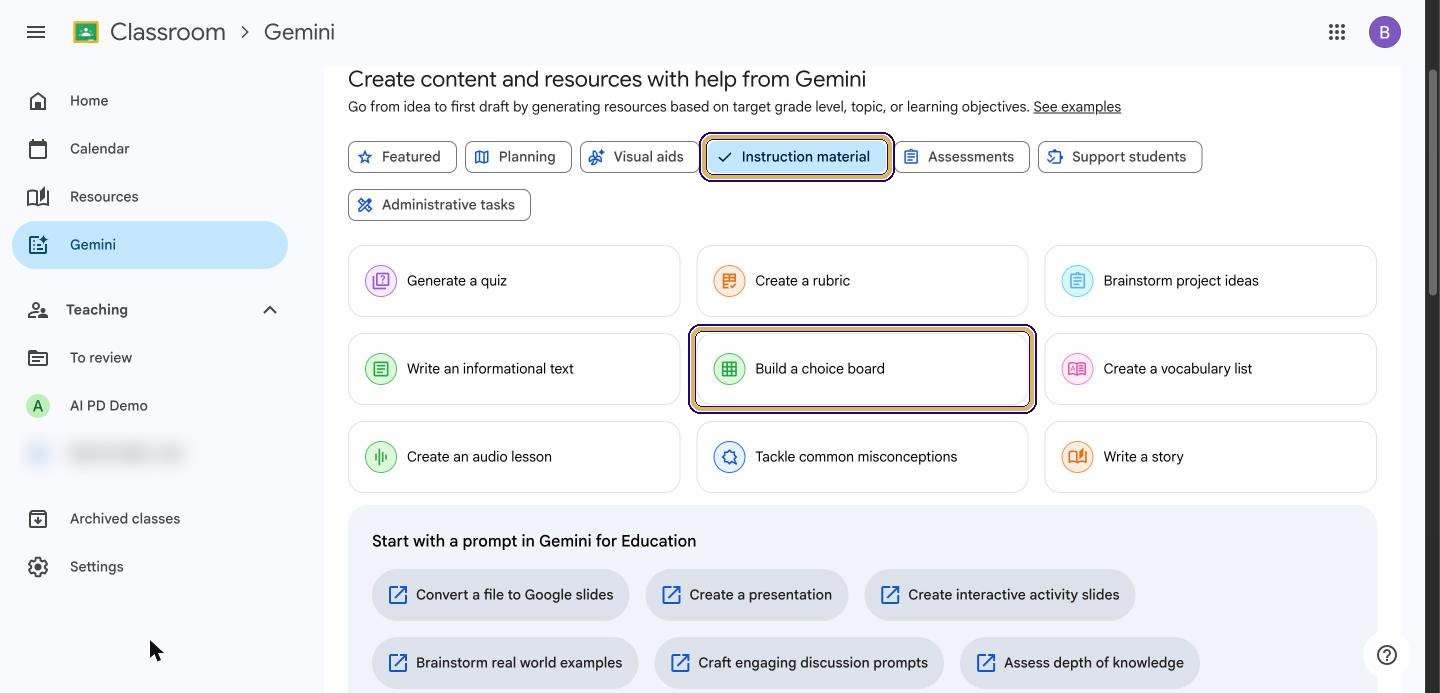Click the AI PD Demo class avatar

tap(38, 406)
